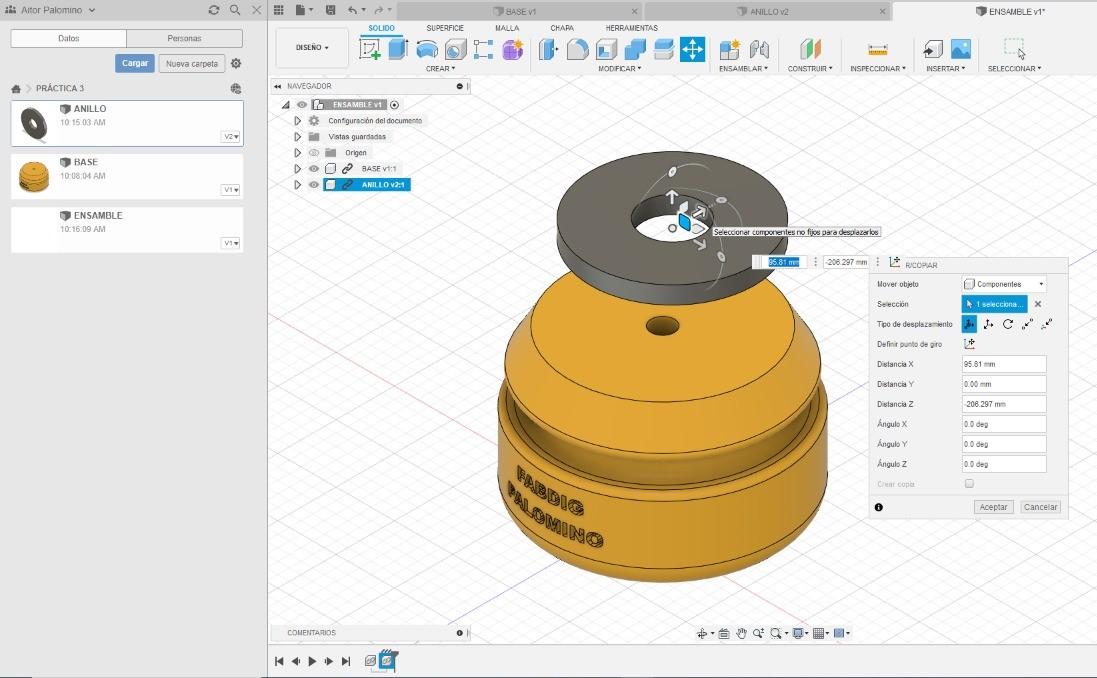Hide the ANILLO v2:1 component
Viewport: 1097px width, 678px height.
point(313,185)
